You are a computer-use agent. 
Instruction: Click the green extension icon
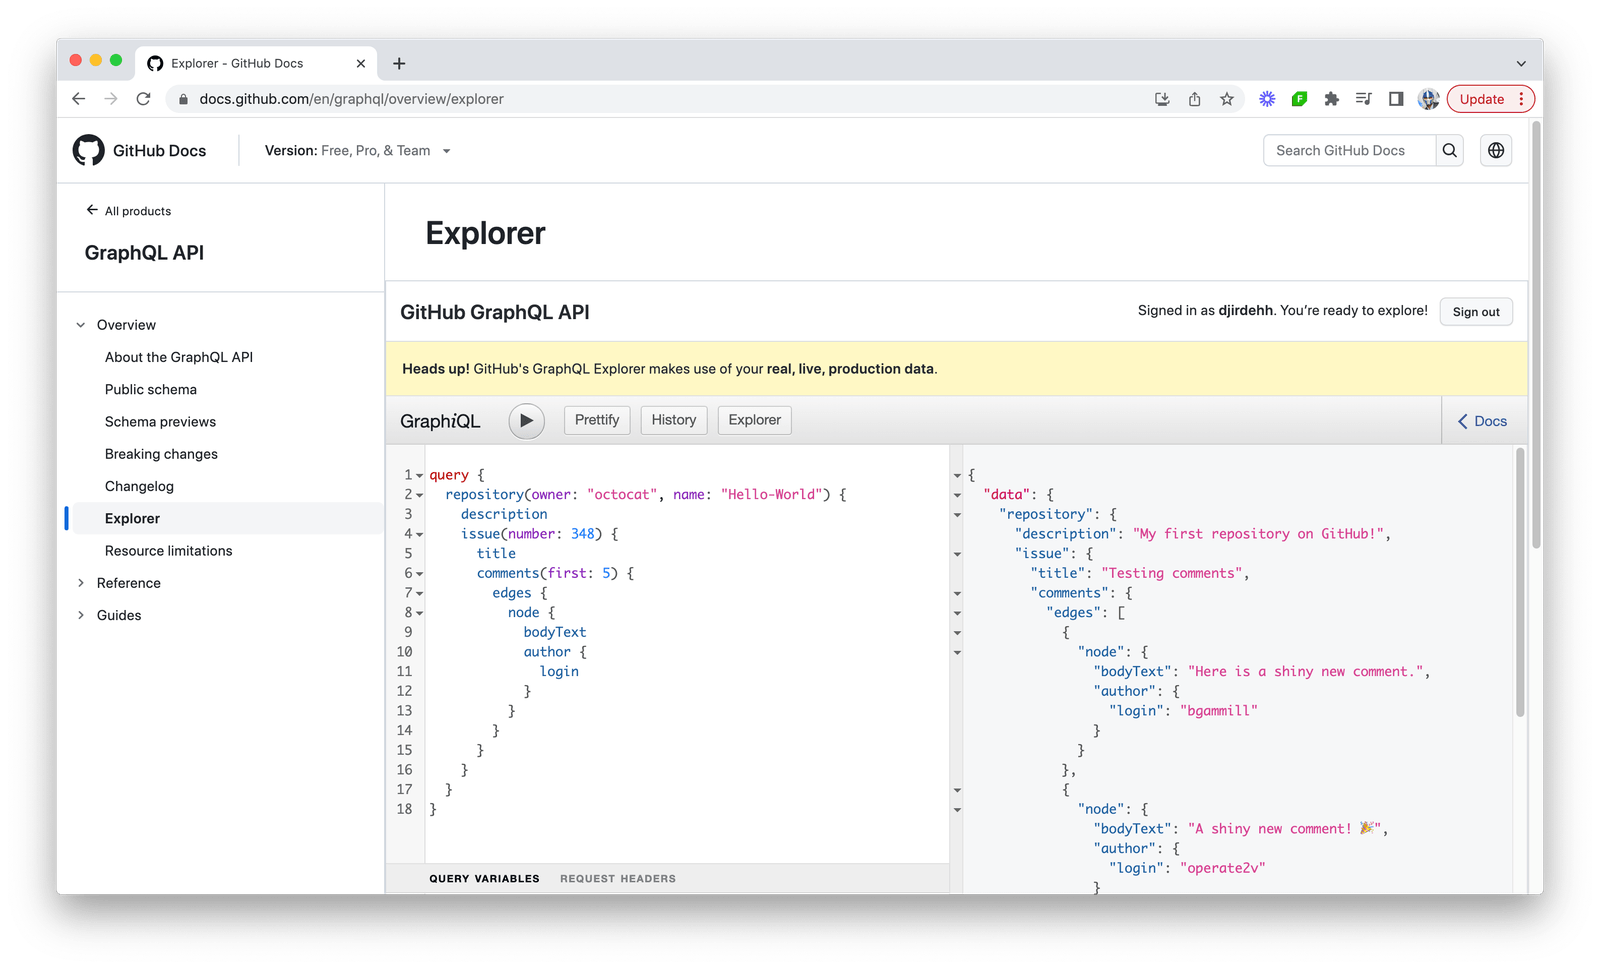click(1299, 99)
